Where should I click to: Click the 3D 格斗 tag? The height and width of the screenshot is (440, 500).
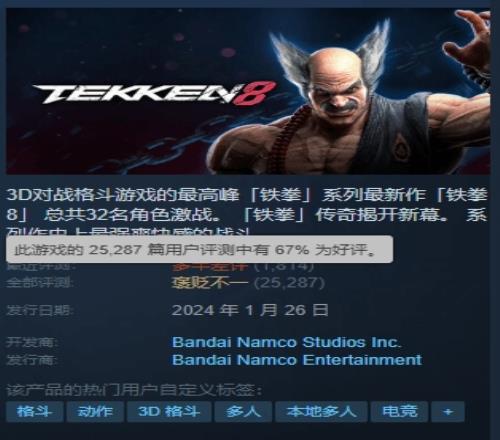[x=169, y=411]
